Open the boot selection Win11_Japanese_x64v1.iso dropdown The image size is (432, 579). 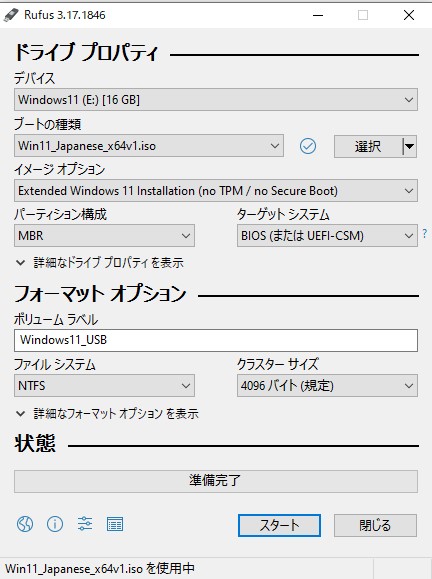(149, 146)
